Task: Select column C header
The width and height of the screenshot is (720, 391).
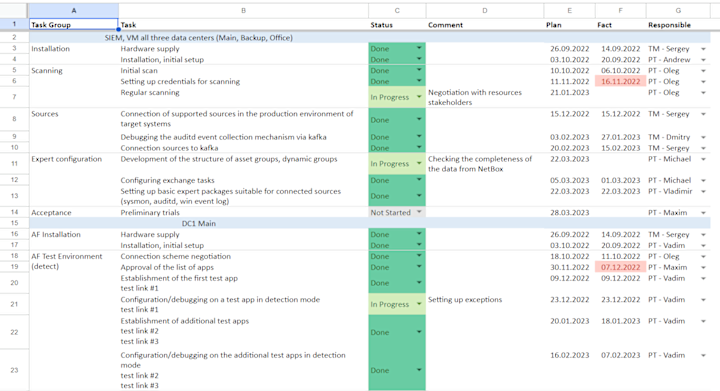Action: tap(397, 11)
